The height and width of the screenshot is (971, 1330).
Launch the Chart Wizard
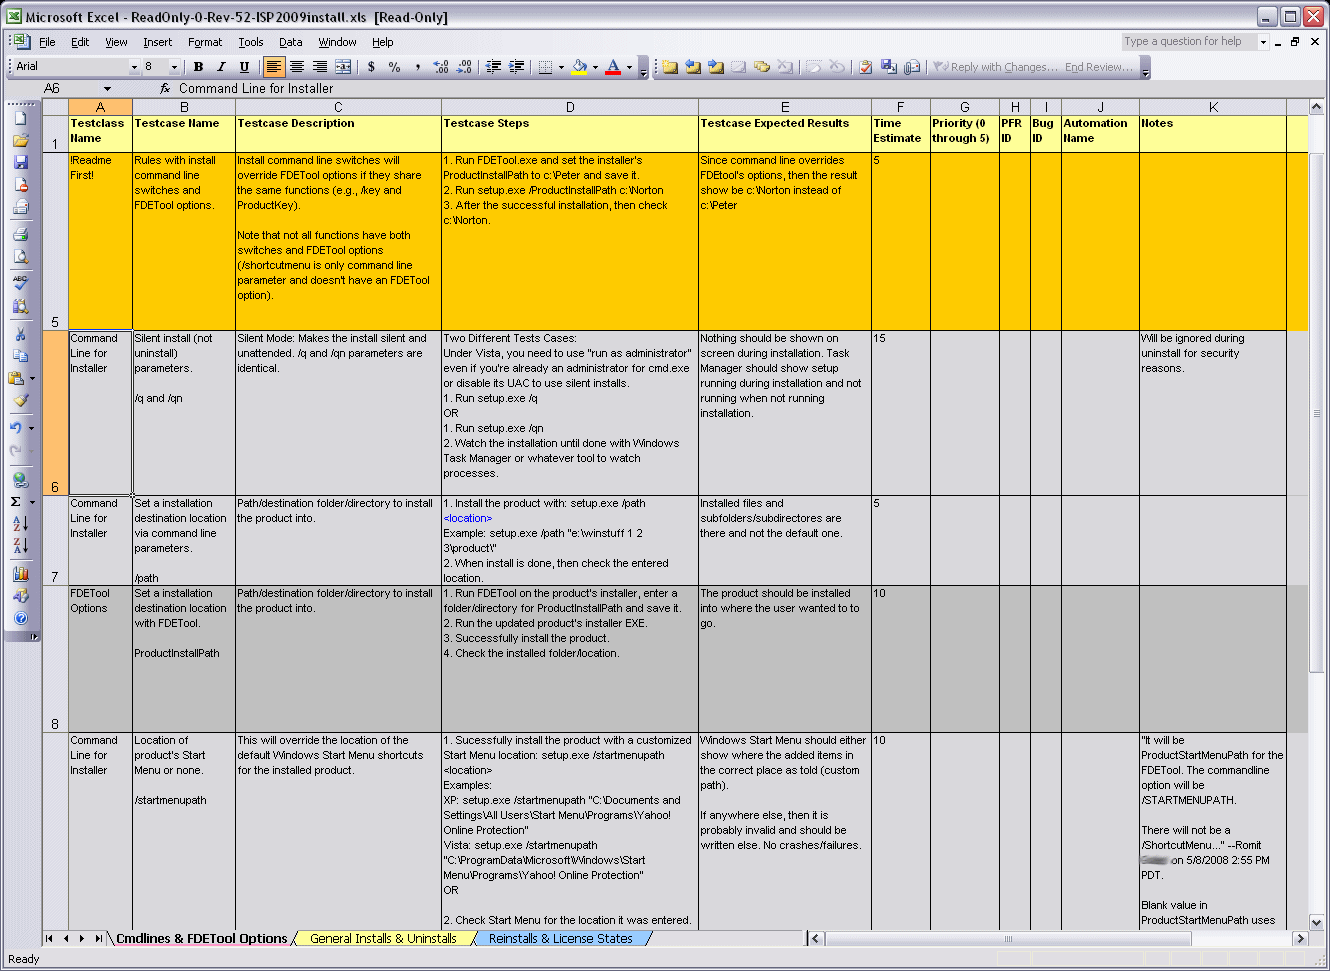click(21, 574)
